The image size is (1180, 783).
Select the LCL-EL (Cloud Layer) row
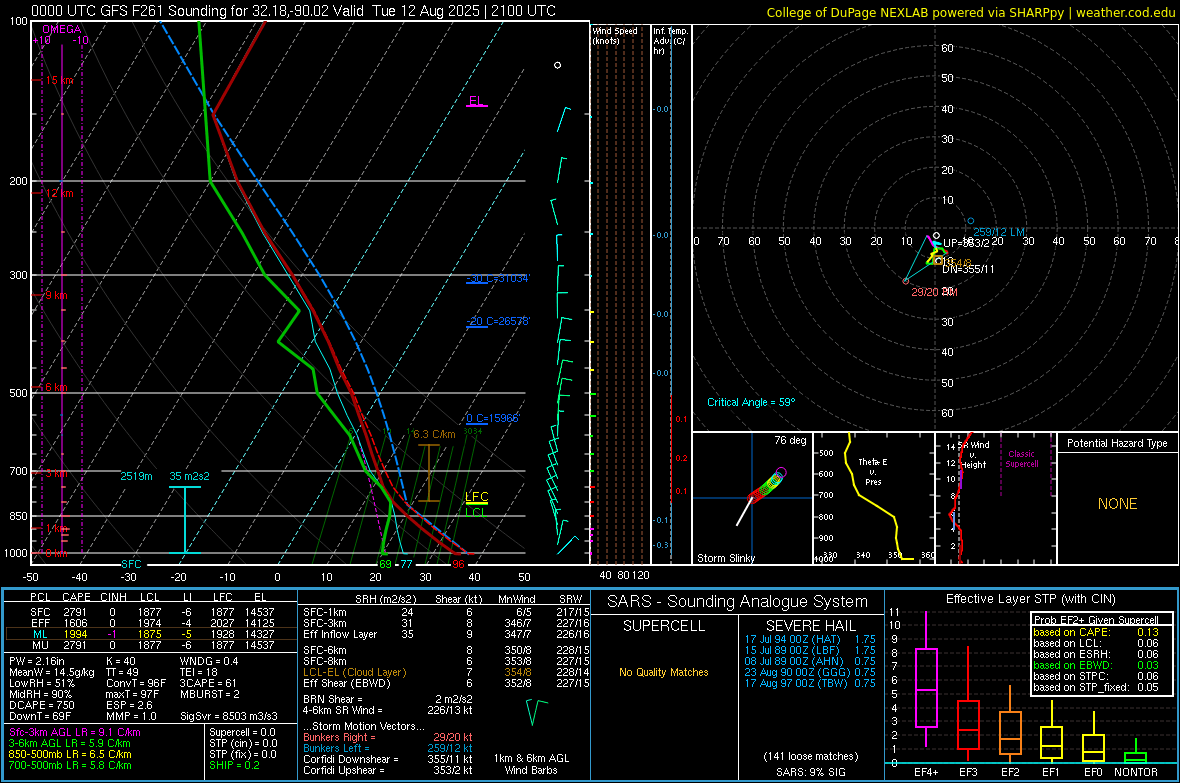click(x=446, y=672)
